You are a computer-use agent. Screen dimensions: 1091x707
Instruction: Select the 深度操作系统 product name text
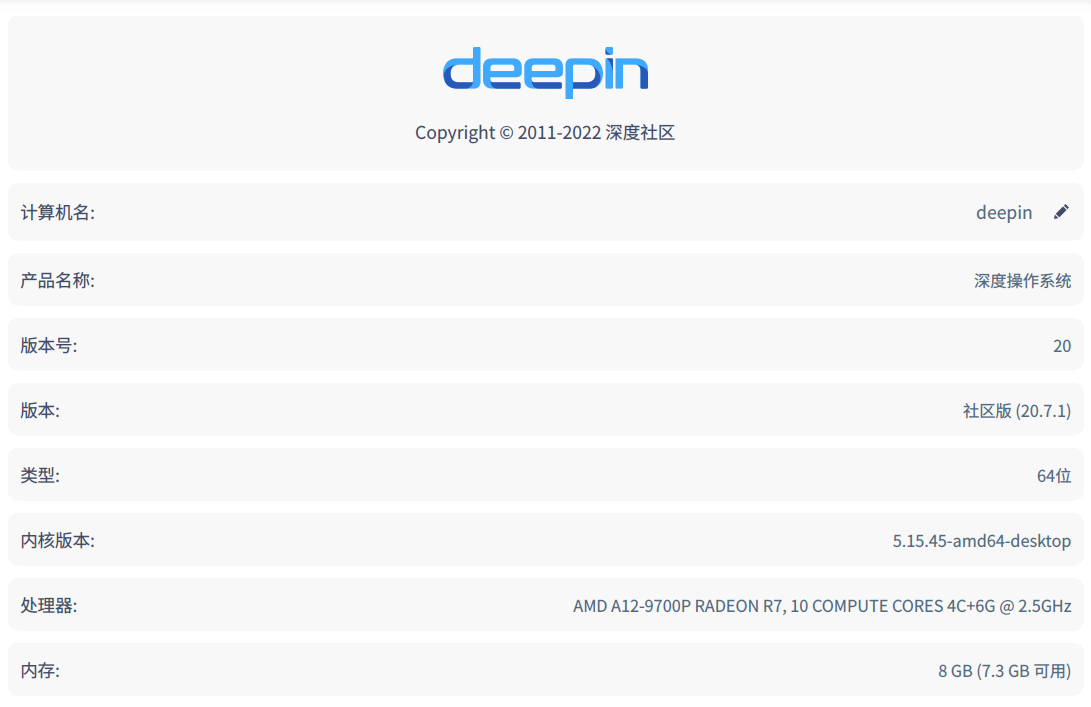coord(1024,280)
